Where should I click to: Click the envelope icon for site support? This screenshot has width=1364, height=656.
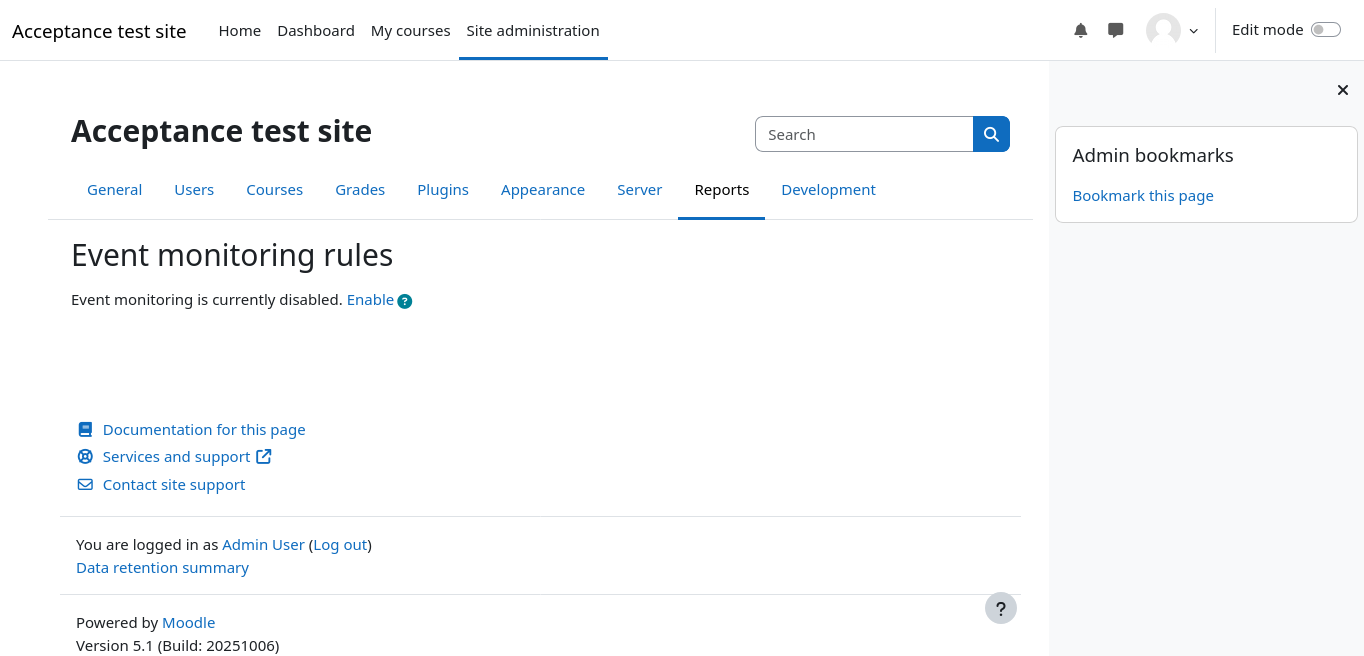85,485
